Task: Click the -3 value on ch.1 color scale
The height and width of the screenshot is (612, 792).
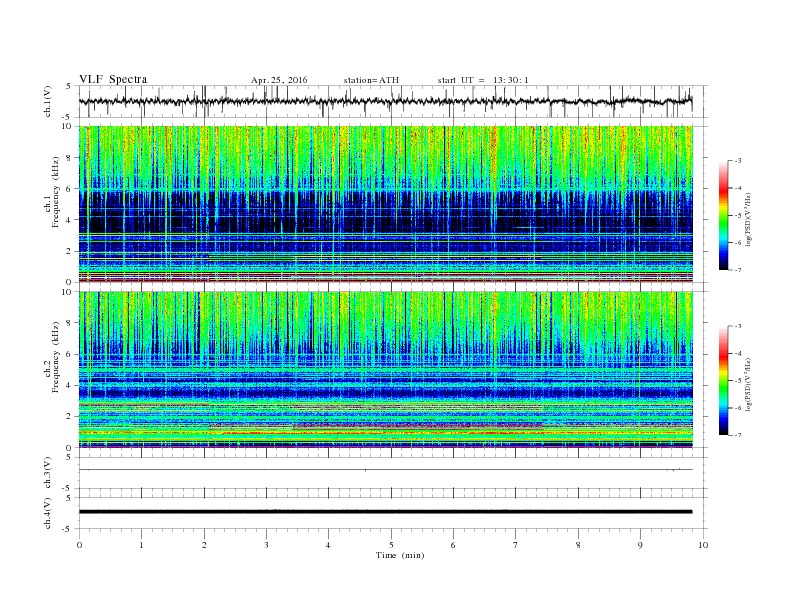Action: coord(737,161)
